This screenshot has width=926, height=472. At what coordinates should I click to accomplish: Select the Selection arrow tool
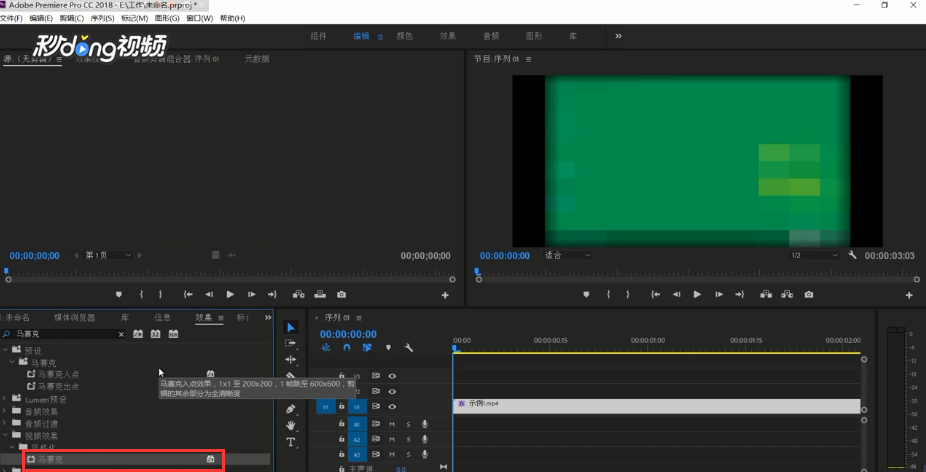pos(291,327)
